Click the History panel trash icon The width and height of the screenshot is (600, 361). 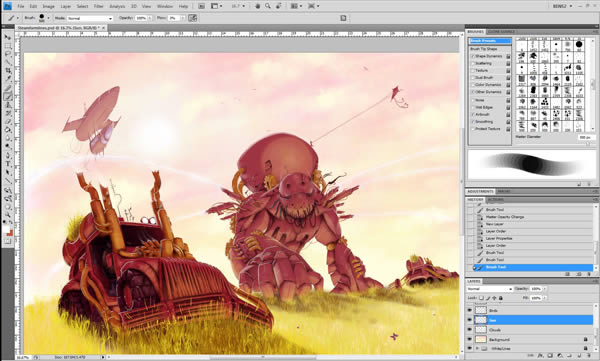point(589,274)
